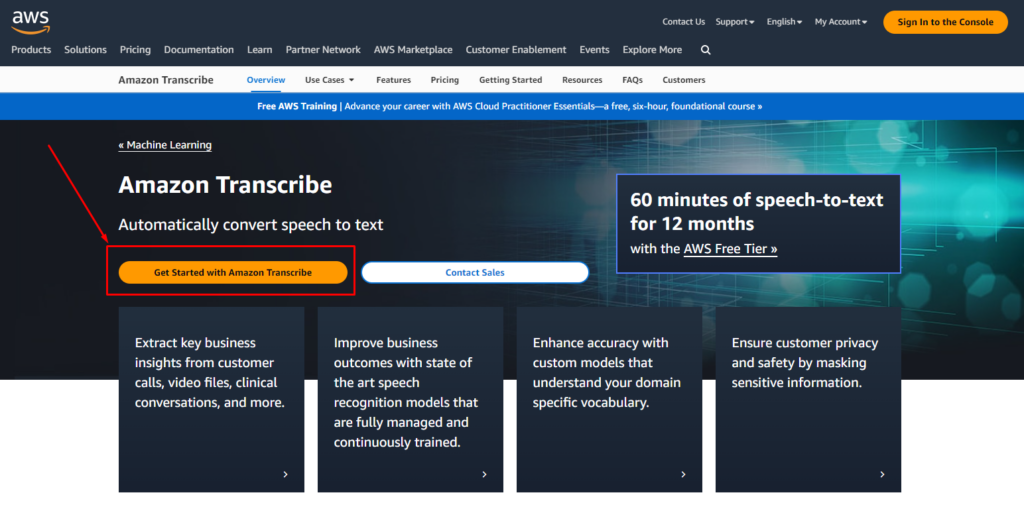1024x505 pixels.
Task: Click Sign In to the Console button
Action: click(945, 22)
